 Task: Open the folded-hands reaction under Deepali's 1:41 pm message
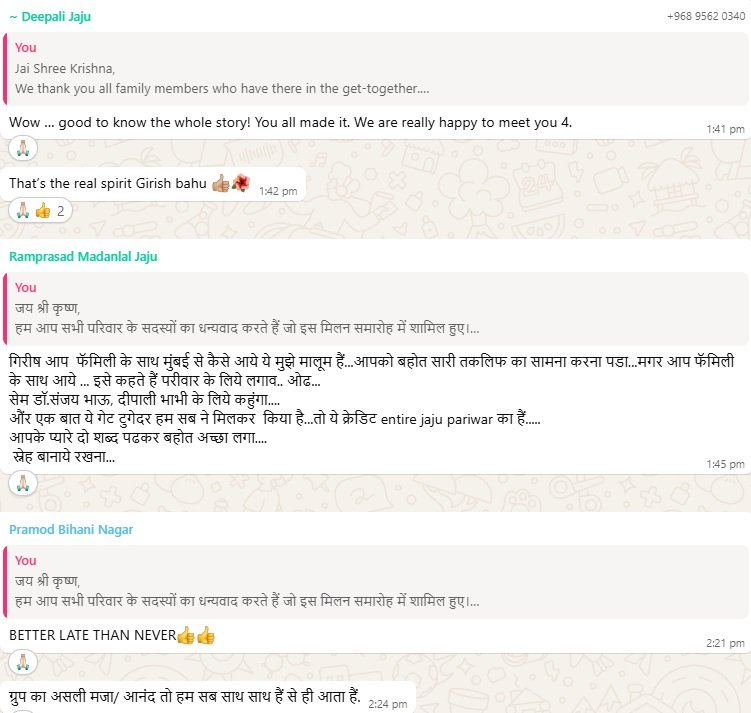[23, 148]
